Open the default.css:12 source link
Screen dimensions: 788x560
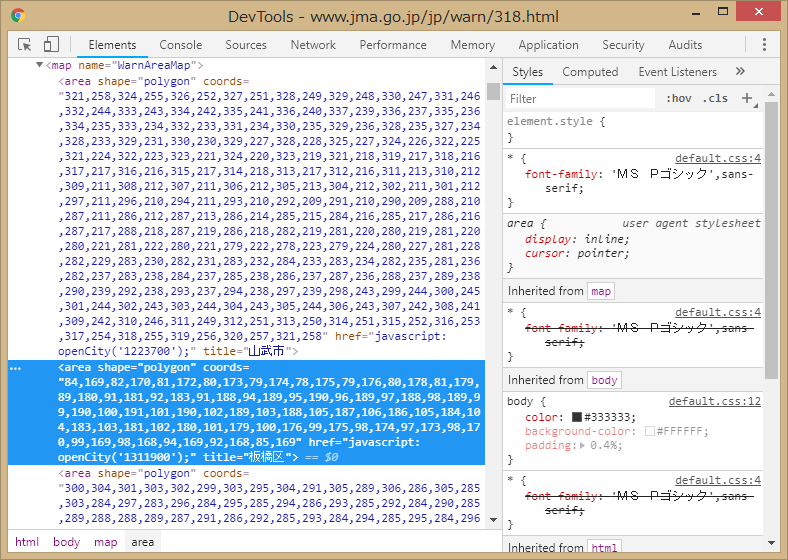(x=714, y=401)
